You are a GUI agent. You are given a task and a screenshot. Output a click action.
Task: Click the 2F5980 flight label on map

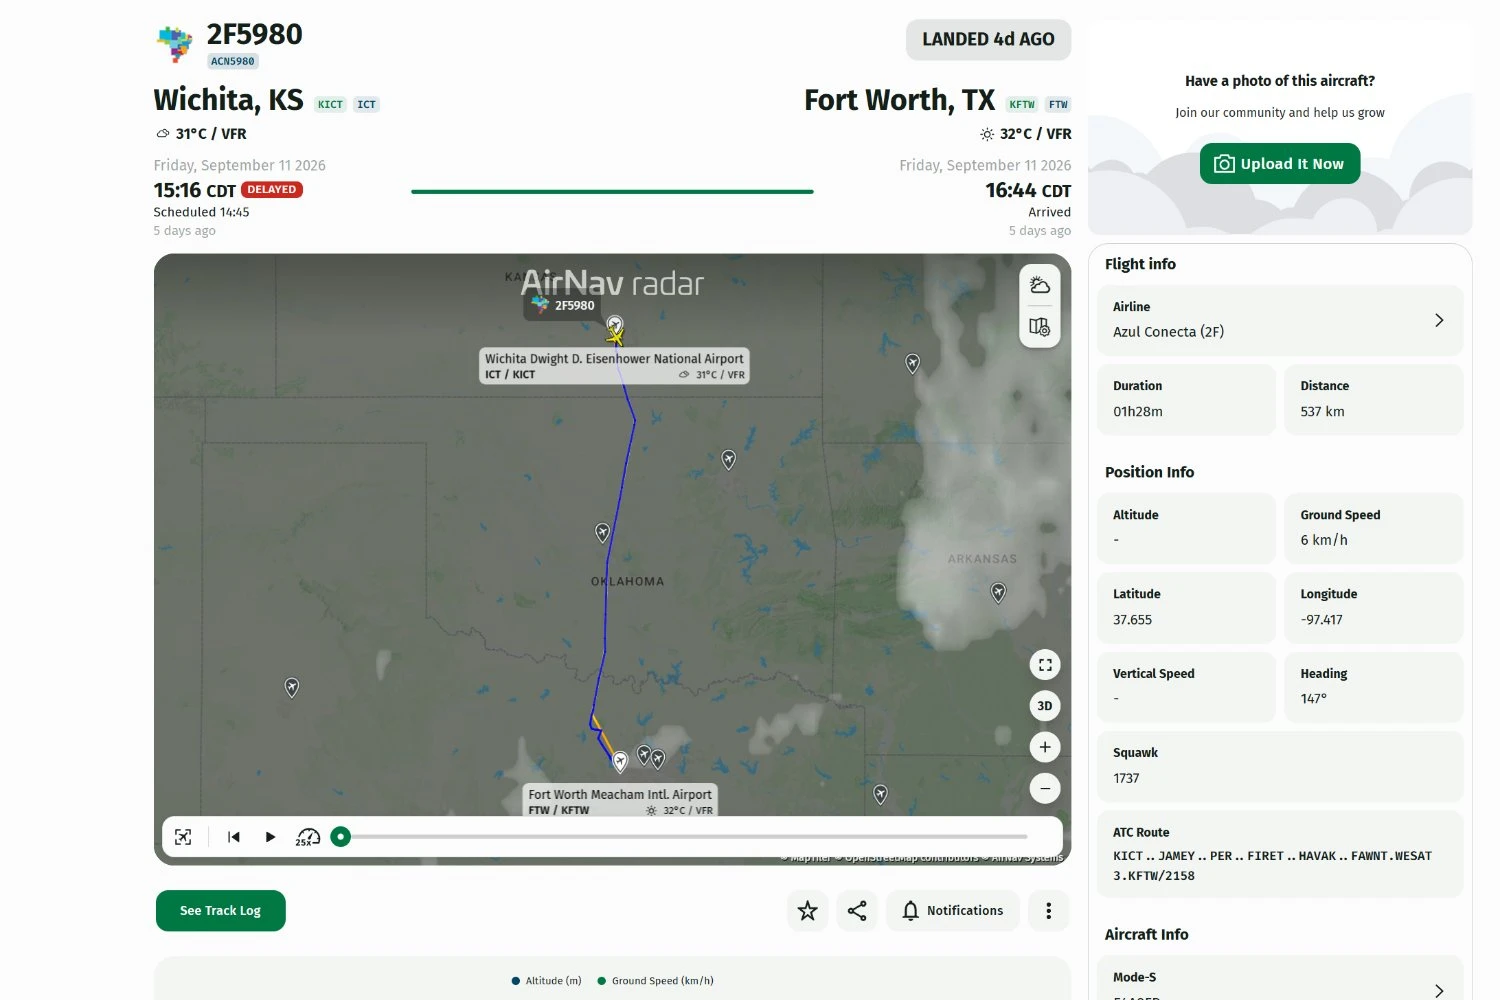[564, 305]
